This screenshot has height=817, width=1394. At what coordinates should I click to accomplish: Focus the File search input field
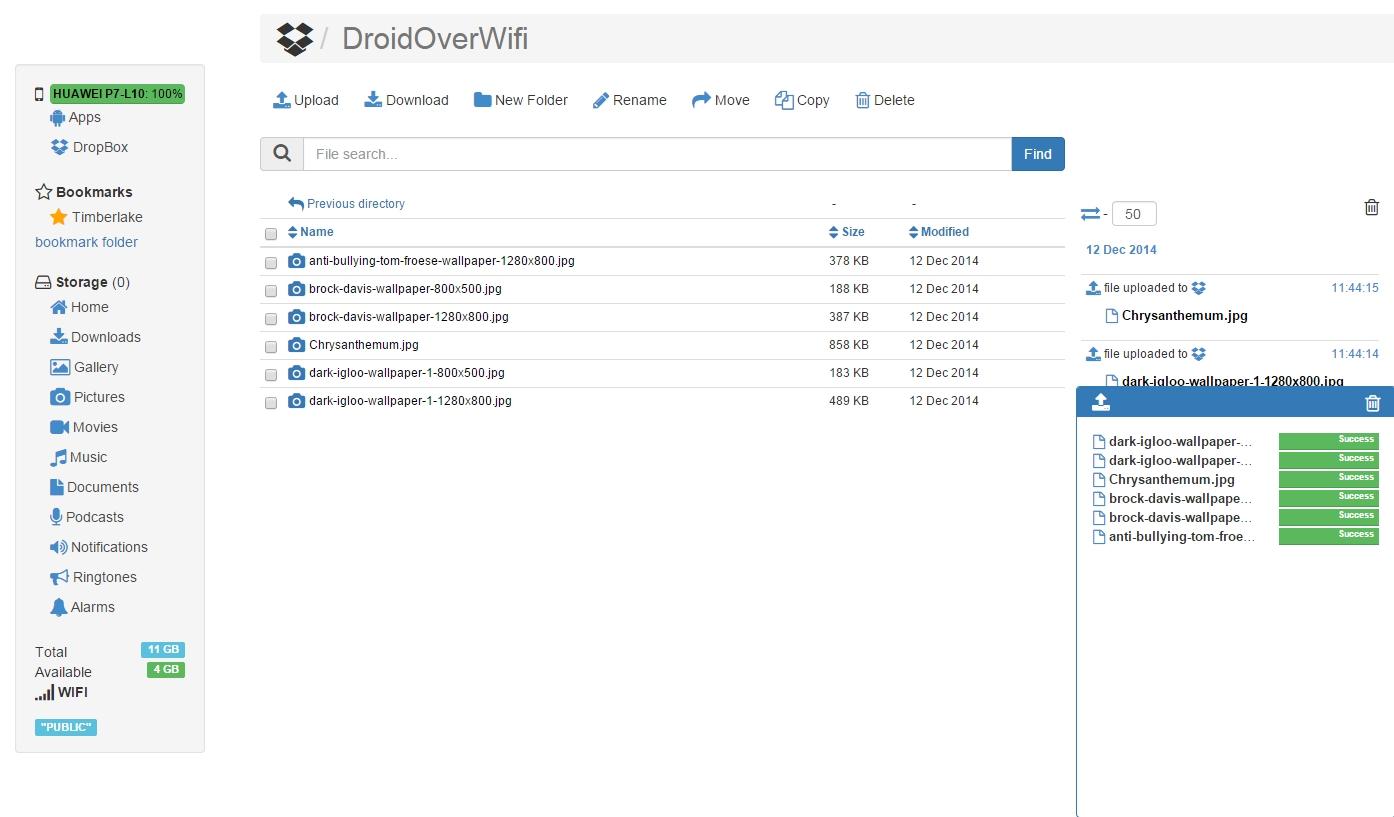pos(657,154)
